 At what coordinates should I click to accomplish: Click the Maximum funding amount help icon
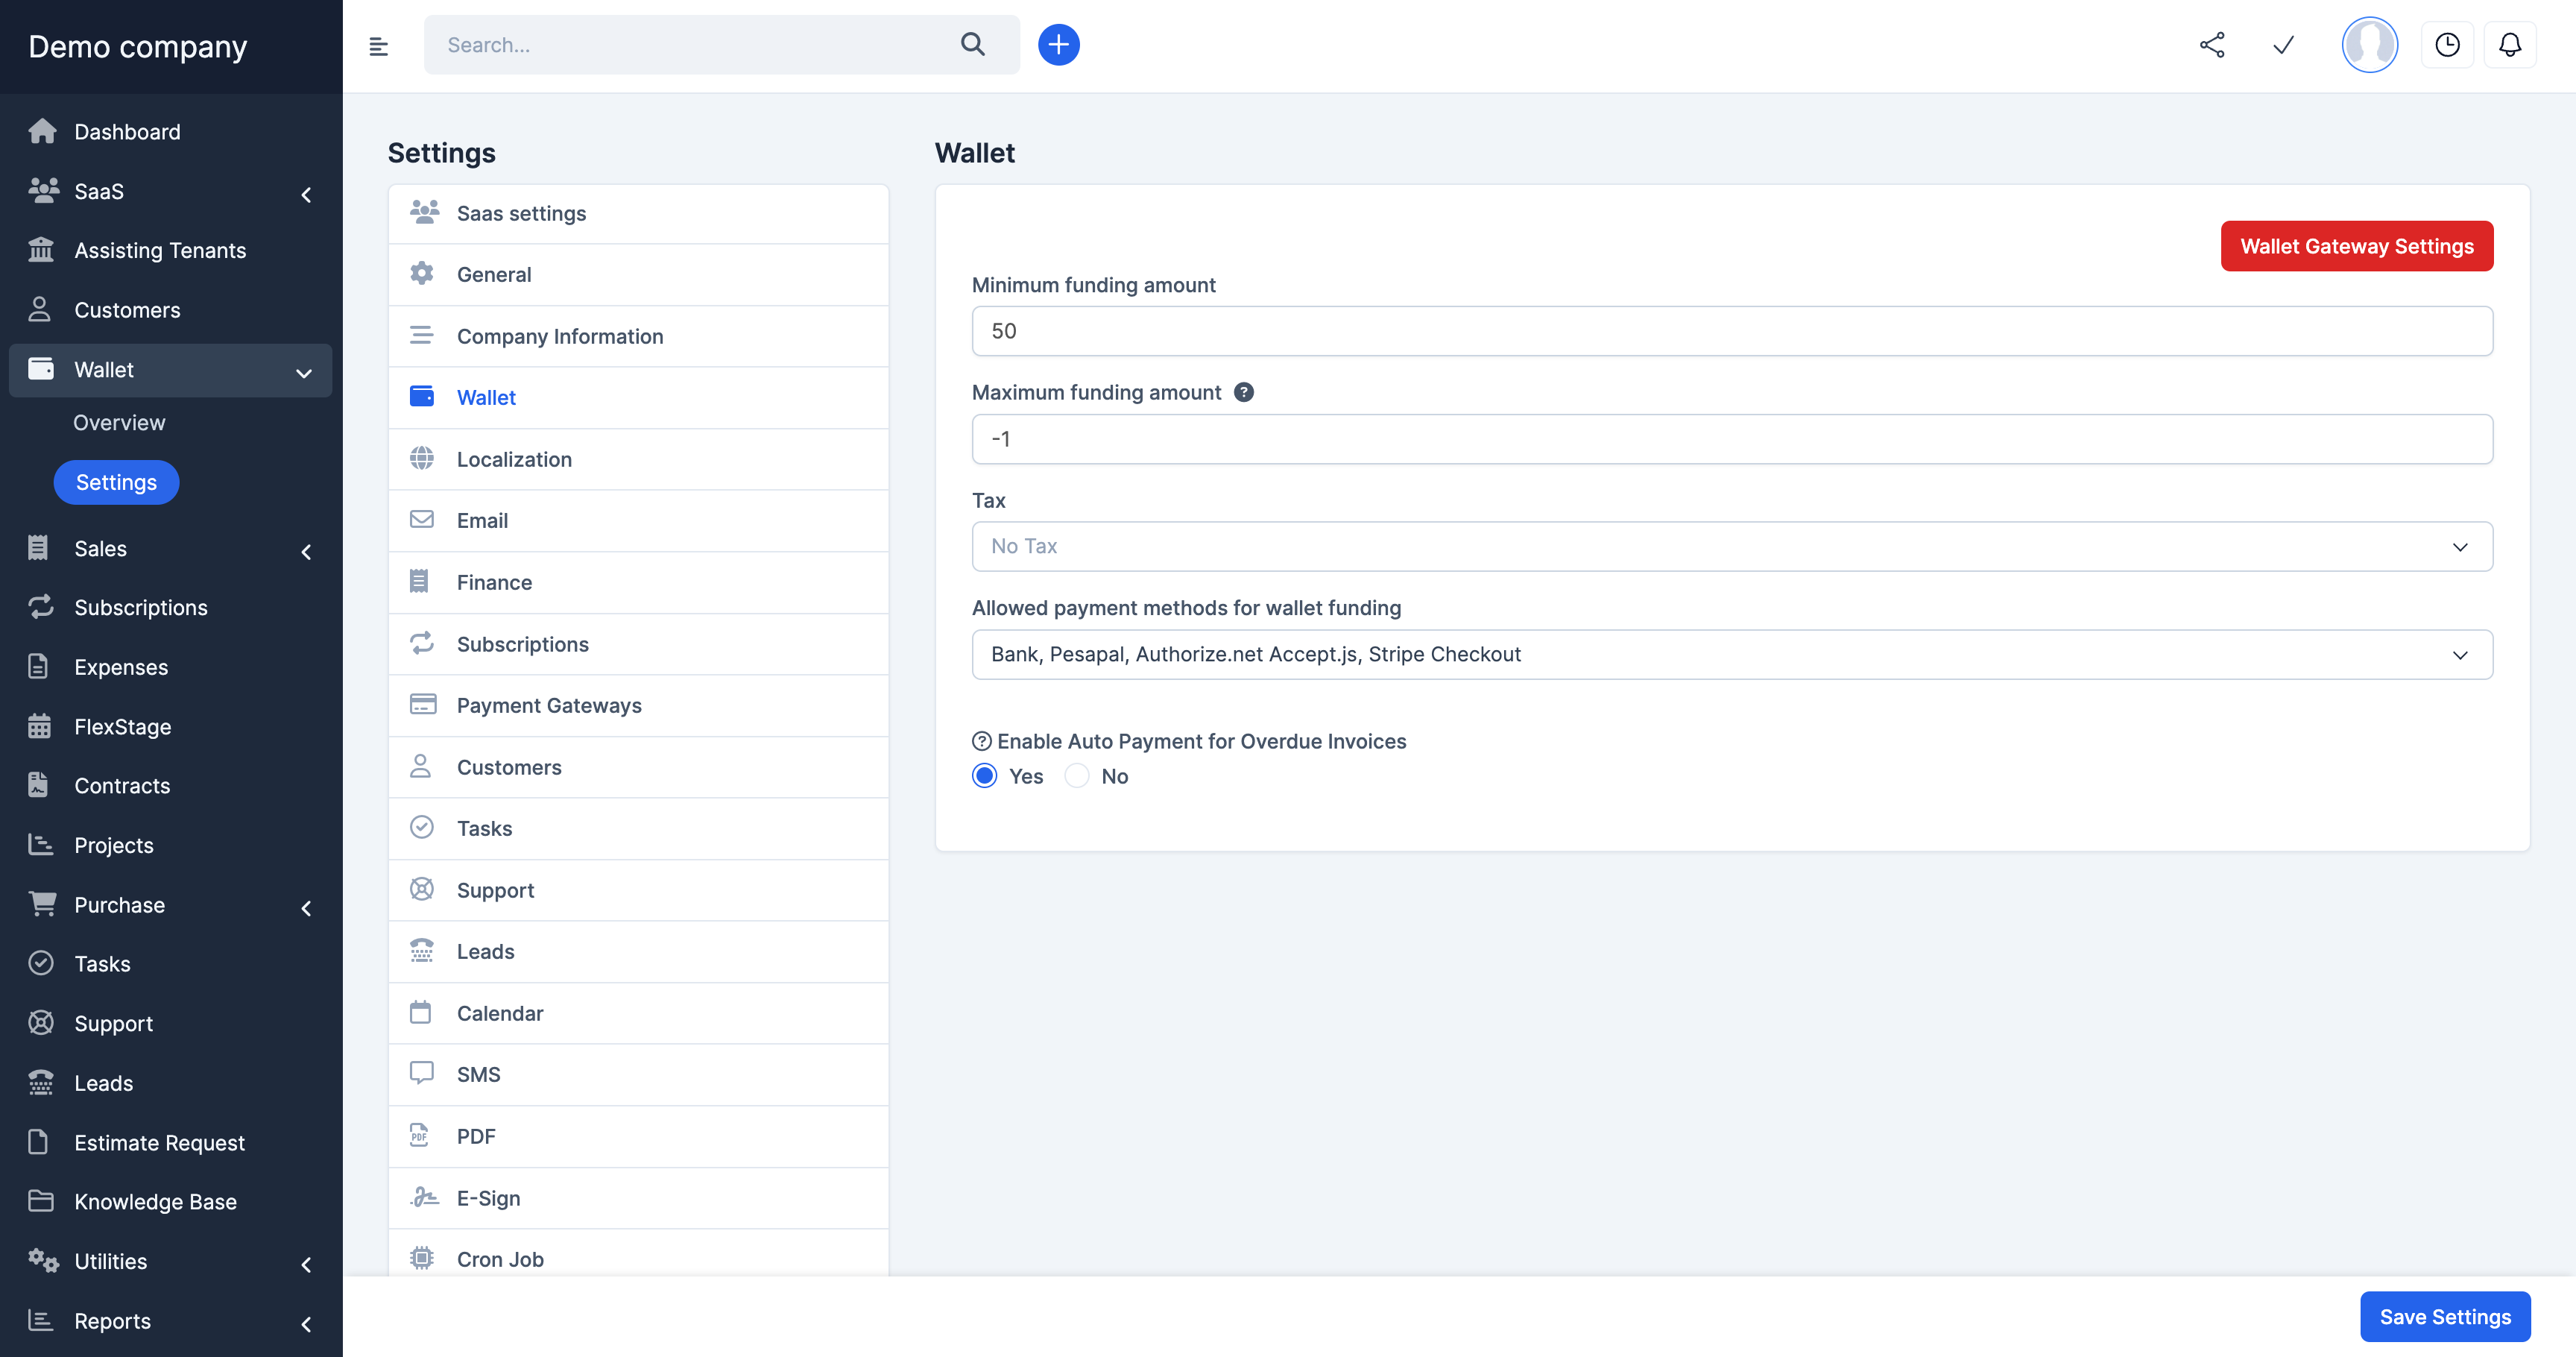pyautogui.click(x=1243, y=392)
